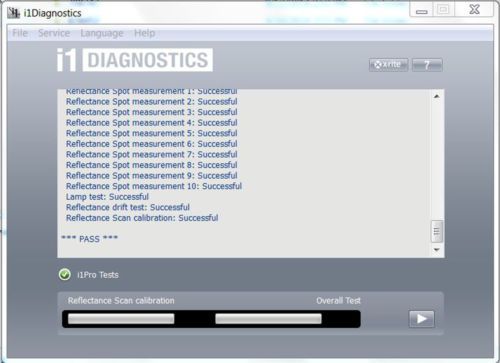500x363 pixels.
Task: Open the Language menu
Action: pos(102,33)
